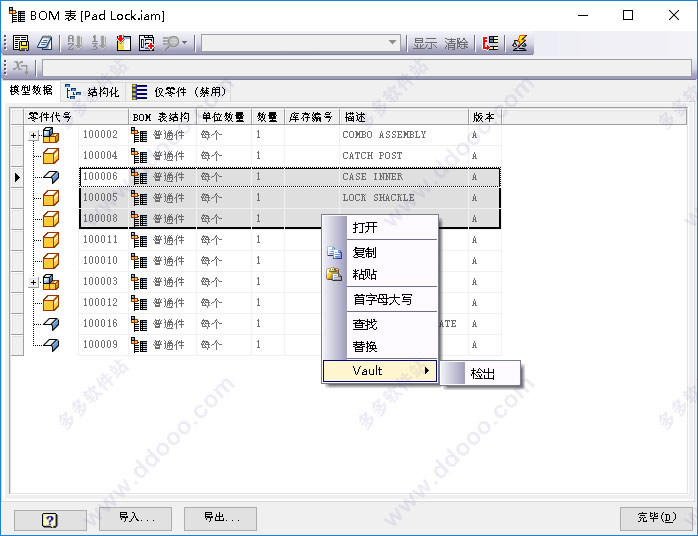
Task: Click the toolbar icon with the red arrow
Action: tap(123, 43)
